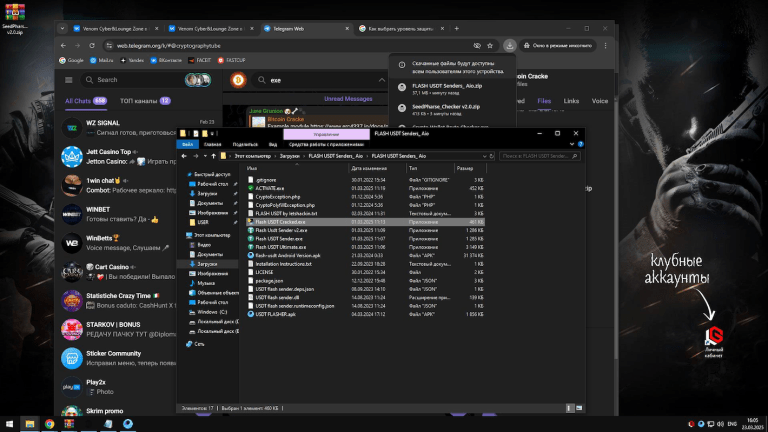Sort files by Дата изменения column header

[x=377, y=168]
